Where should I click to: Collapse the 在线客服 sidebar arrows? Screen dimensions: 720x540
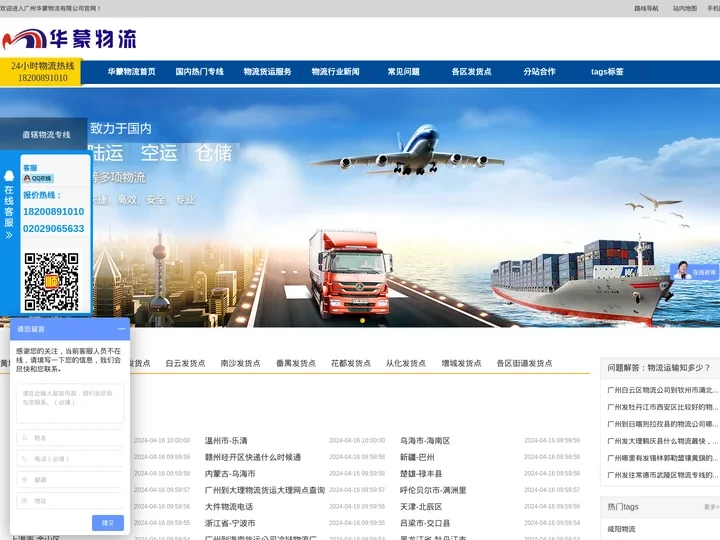(9, 235)
